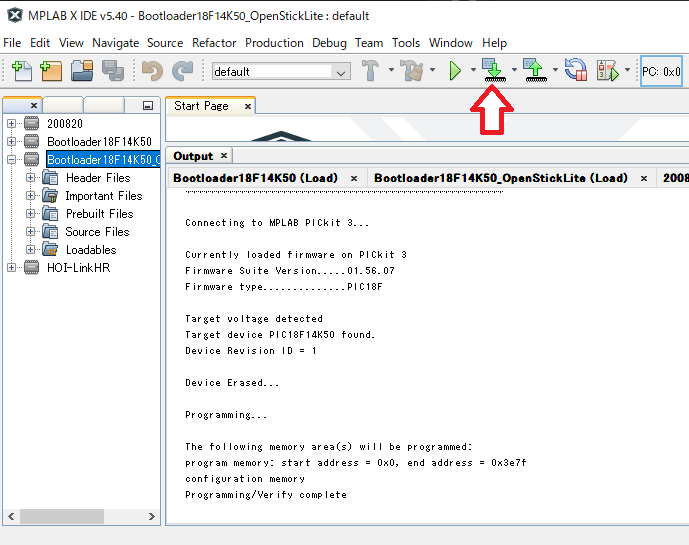689x545 pixels.
Task: Open the Navigate menu
Action: coord(116,43)
